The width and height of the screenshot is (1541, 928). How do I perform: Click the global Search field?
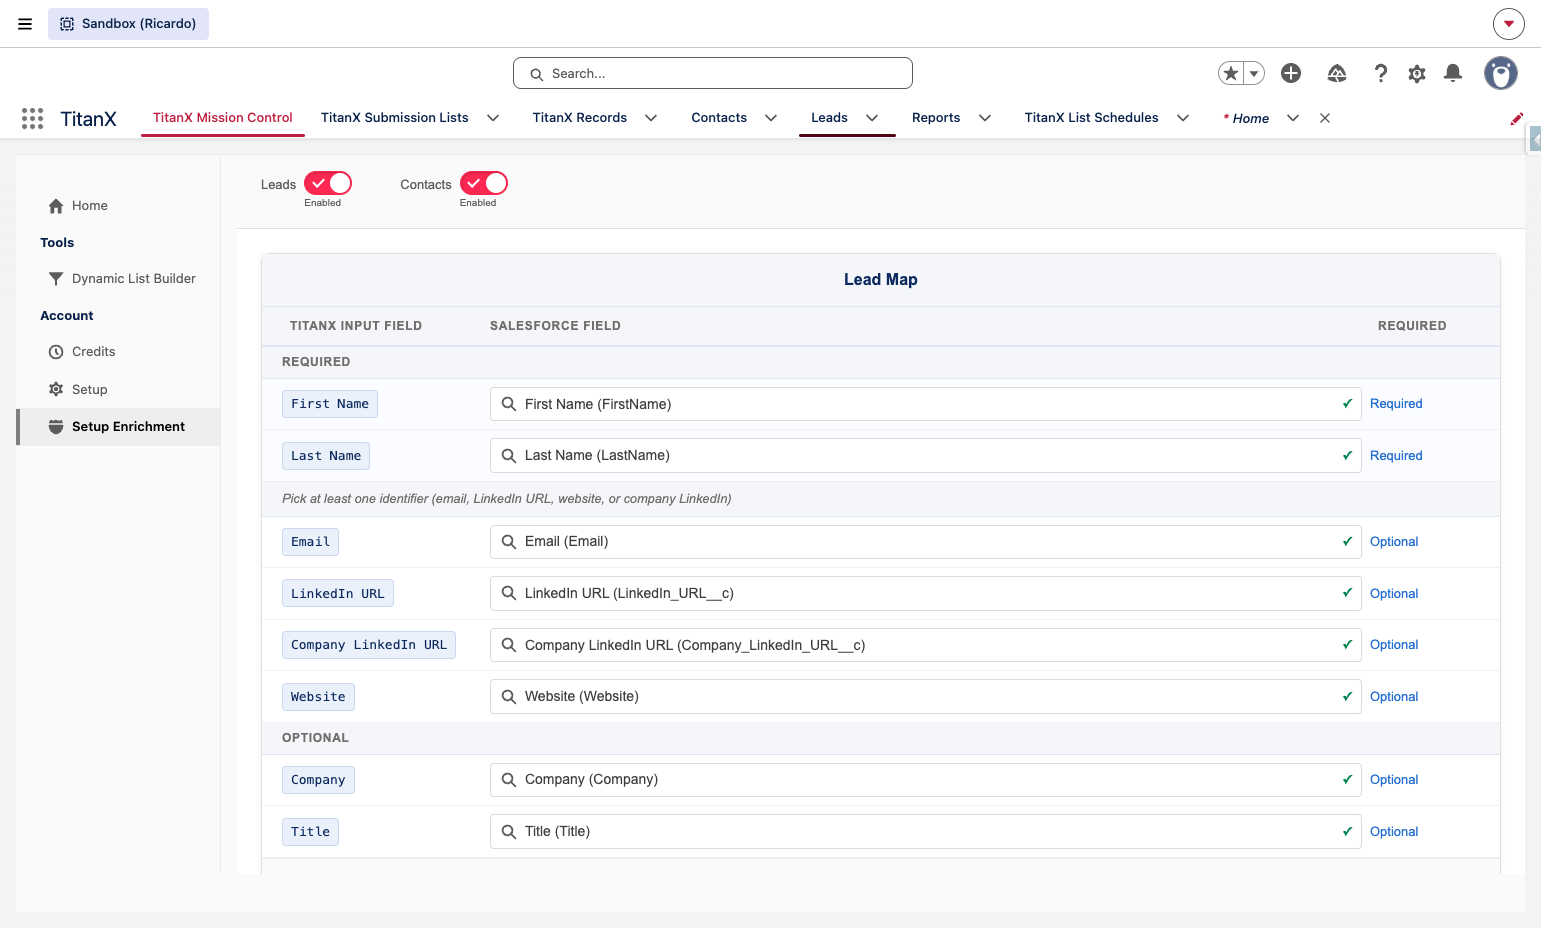pos(713,73)
